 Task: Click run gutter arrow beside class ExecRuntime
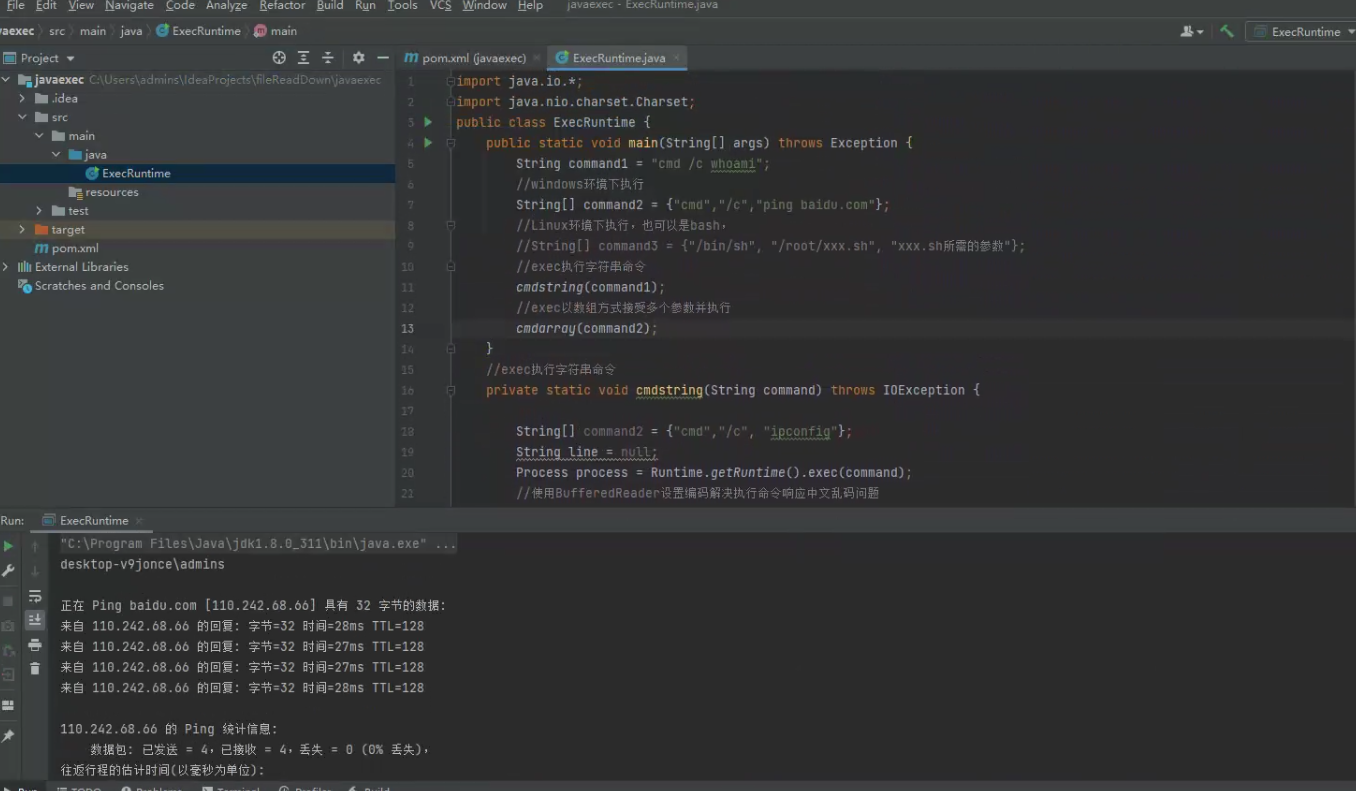(x=428, y=122)
